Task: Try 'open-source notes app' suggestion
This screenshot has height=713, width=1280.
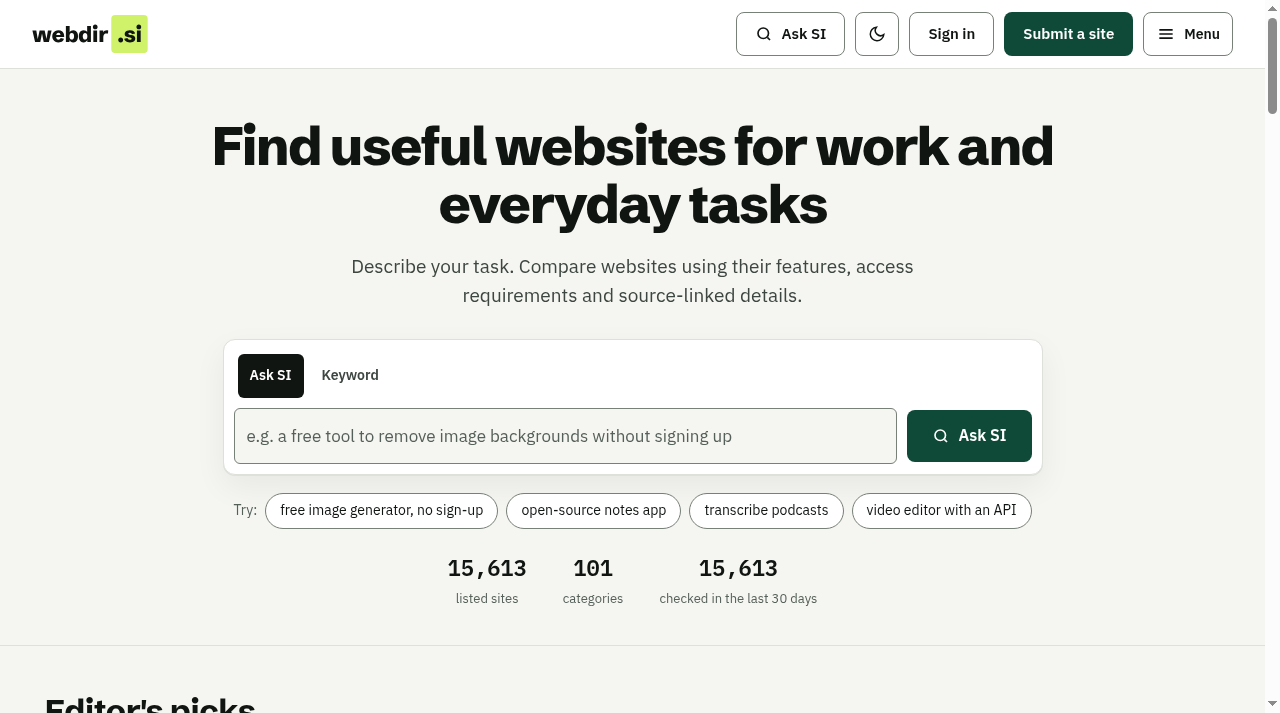Action: click(x=593, y=511)
